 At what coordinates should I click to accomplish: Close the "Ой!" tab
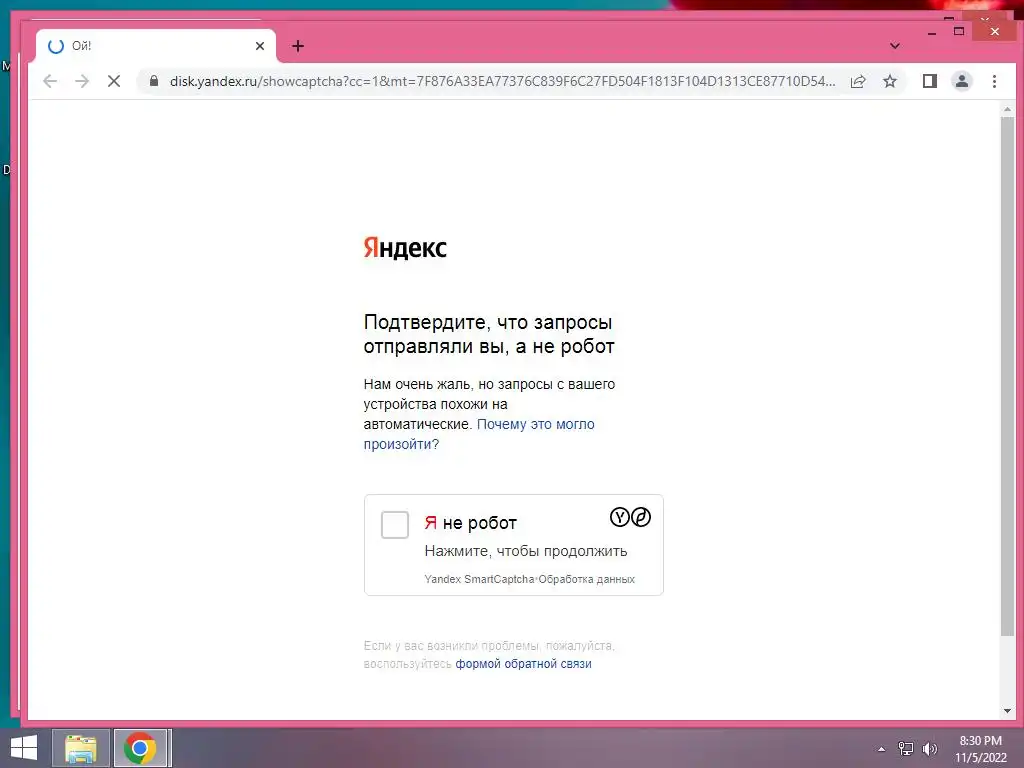(260, 46)
